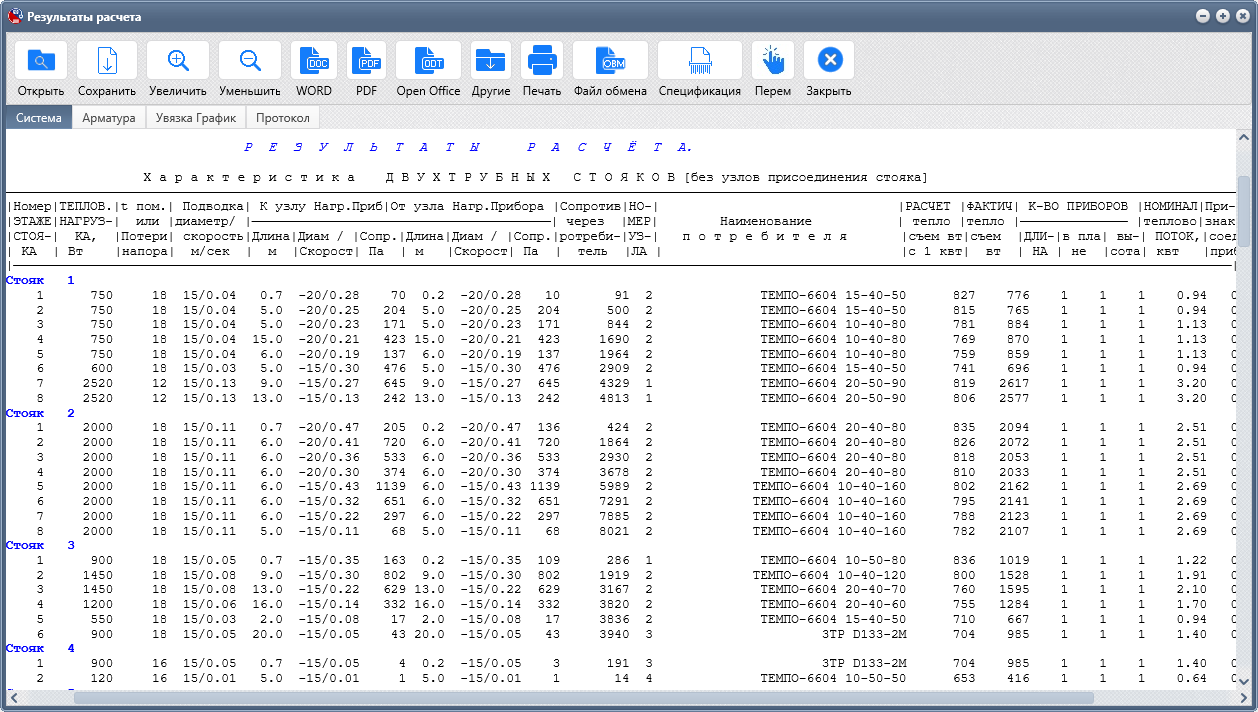Viewport: 1258px width, 712px height.
Task: Click 'ТЕМПО-6604 20-40-70' consumer name
Action: coord(834,589)
